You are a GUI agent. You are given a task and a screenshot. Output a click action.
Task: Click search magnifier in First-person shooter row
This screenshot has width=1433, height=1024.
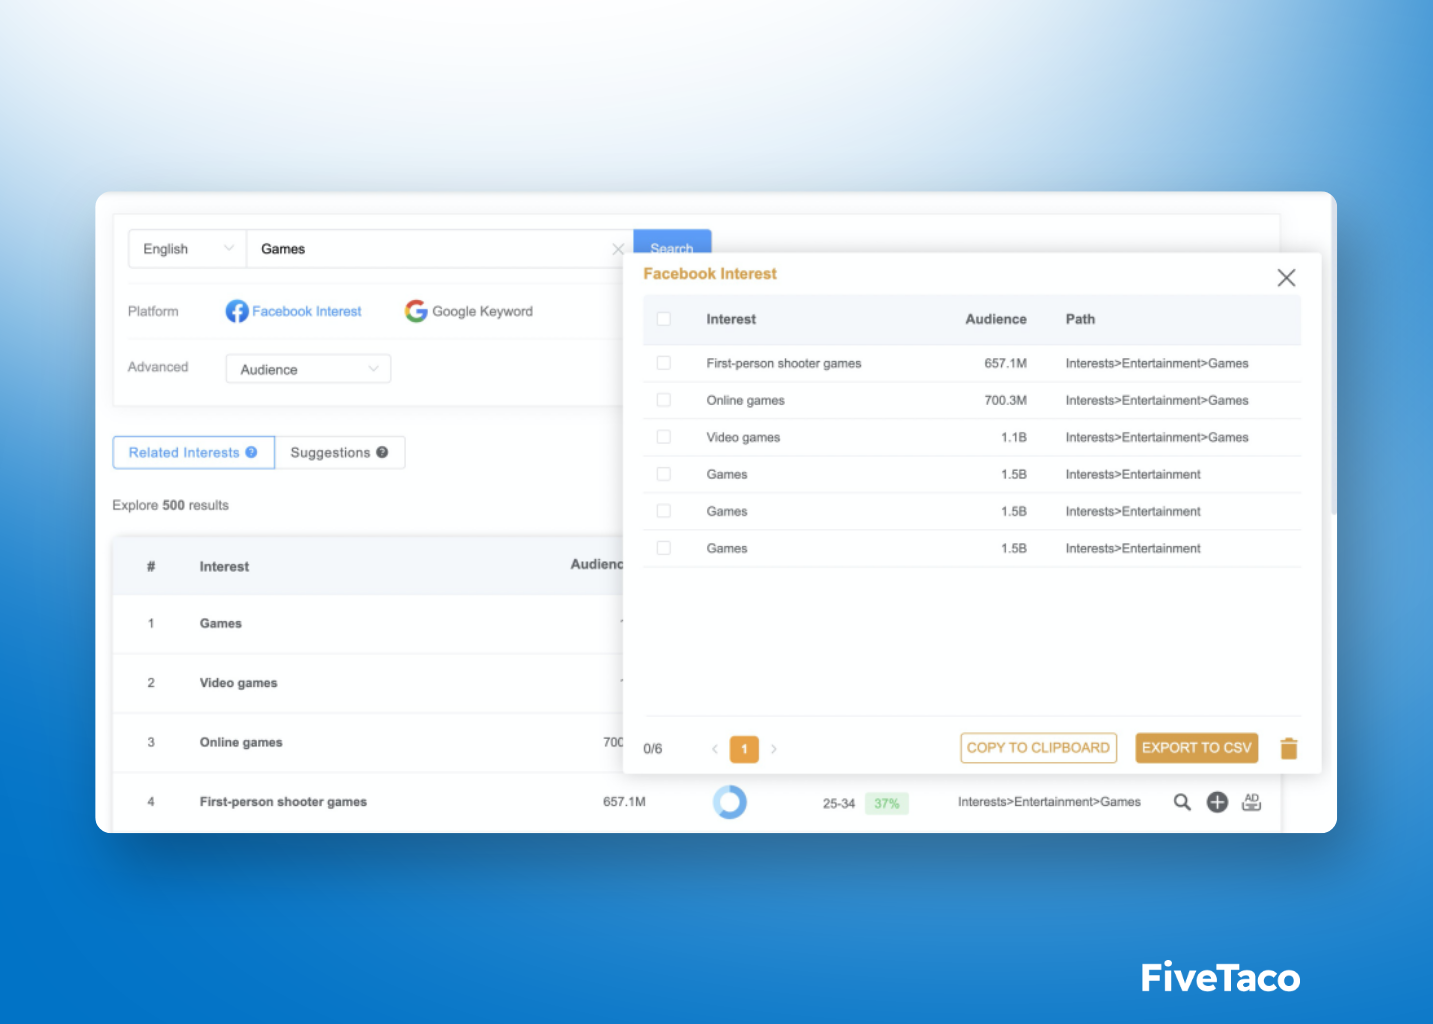(1182, 802)
